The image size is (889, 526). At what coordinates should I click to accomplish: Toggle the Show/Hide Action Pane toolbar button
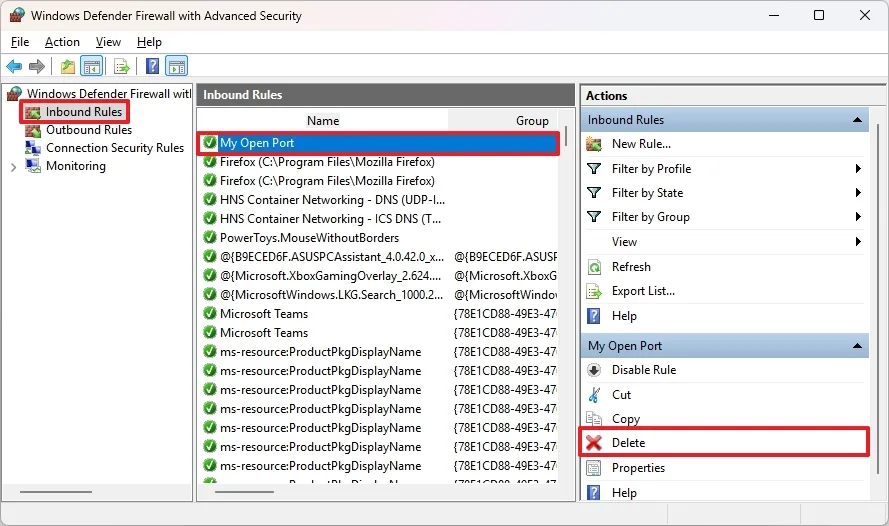177,67
